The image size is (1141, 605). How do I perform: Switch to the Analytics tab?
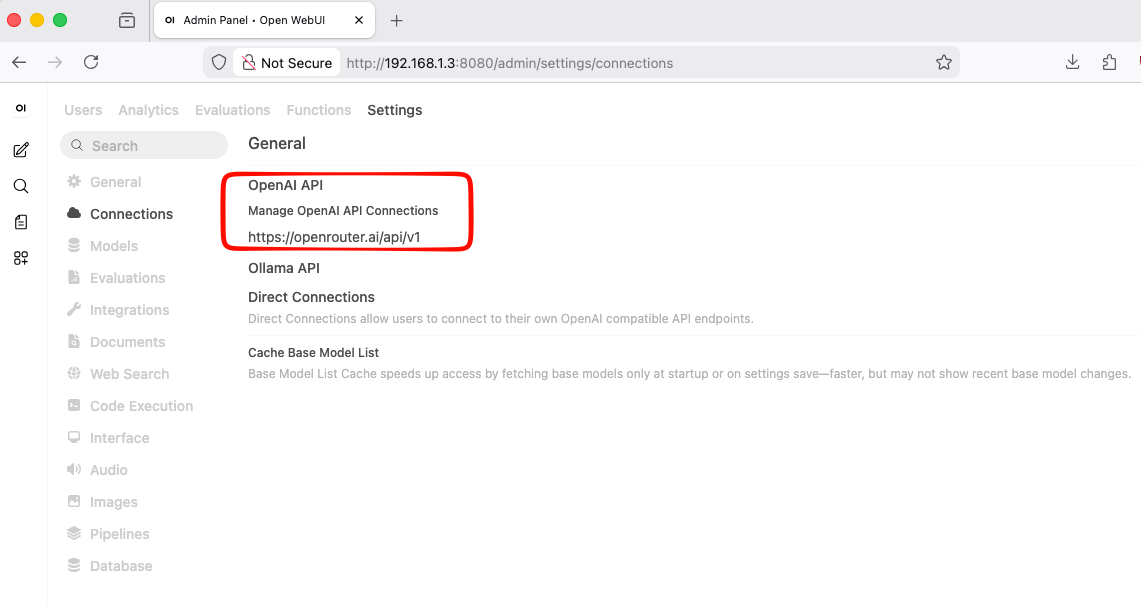[x=148, y=110]
